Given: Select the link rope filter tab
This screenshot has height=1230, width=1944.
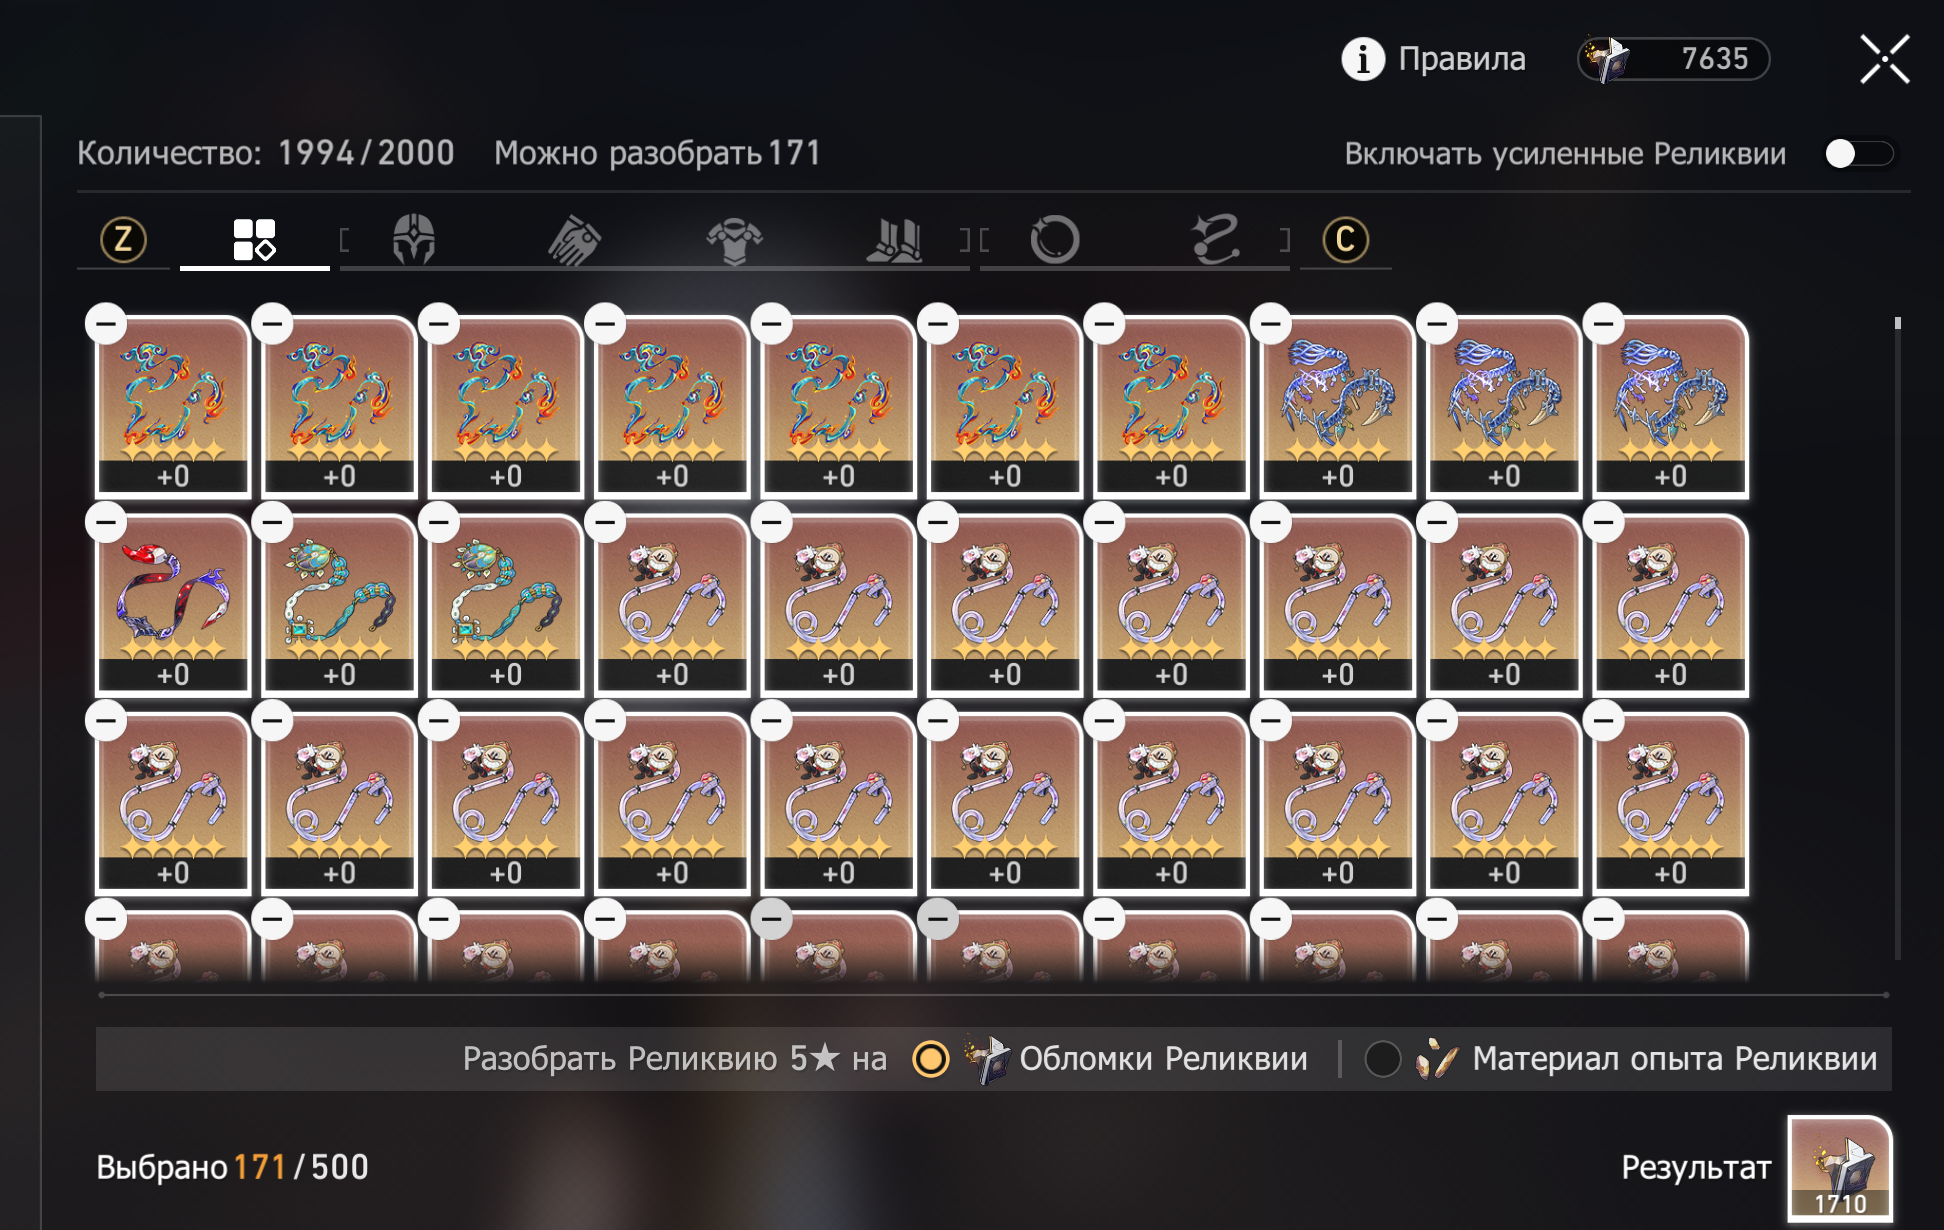Looking at the screenshot, I should (x=1216, y=240).
